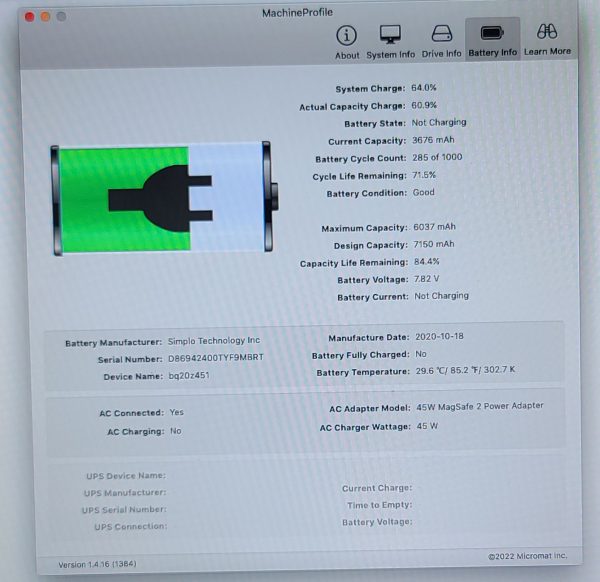Click the System Charge 64.0% value
Viewport: 600px width, 582px height.
coord(426,88)
